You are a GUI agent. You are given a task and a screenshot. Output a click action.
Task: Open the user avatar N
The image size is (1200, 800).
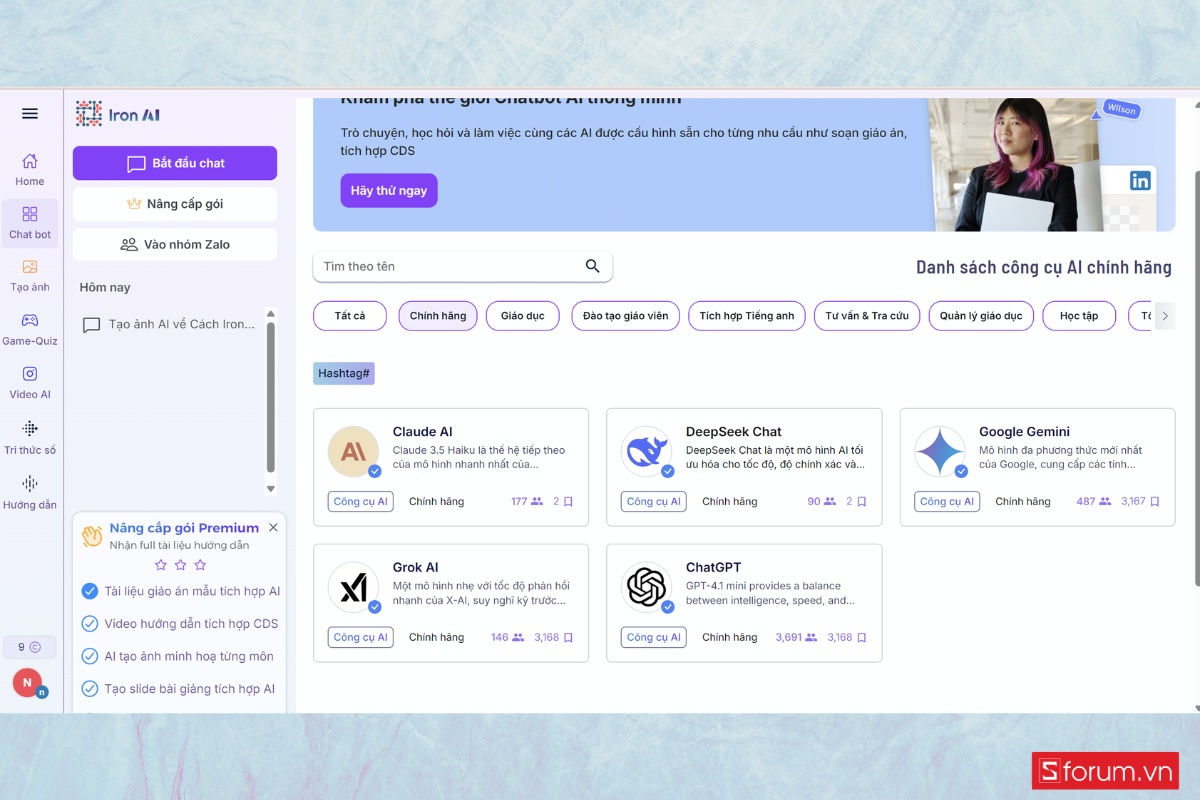click(x=28, y=683)
